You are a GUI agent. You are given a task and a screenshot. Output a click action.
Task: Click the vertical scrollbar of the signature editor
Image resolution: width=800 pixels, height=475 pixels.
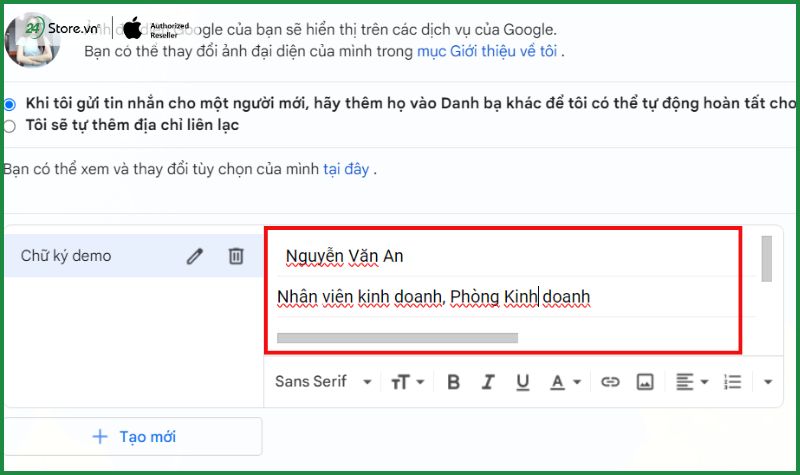pos(766,259)
